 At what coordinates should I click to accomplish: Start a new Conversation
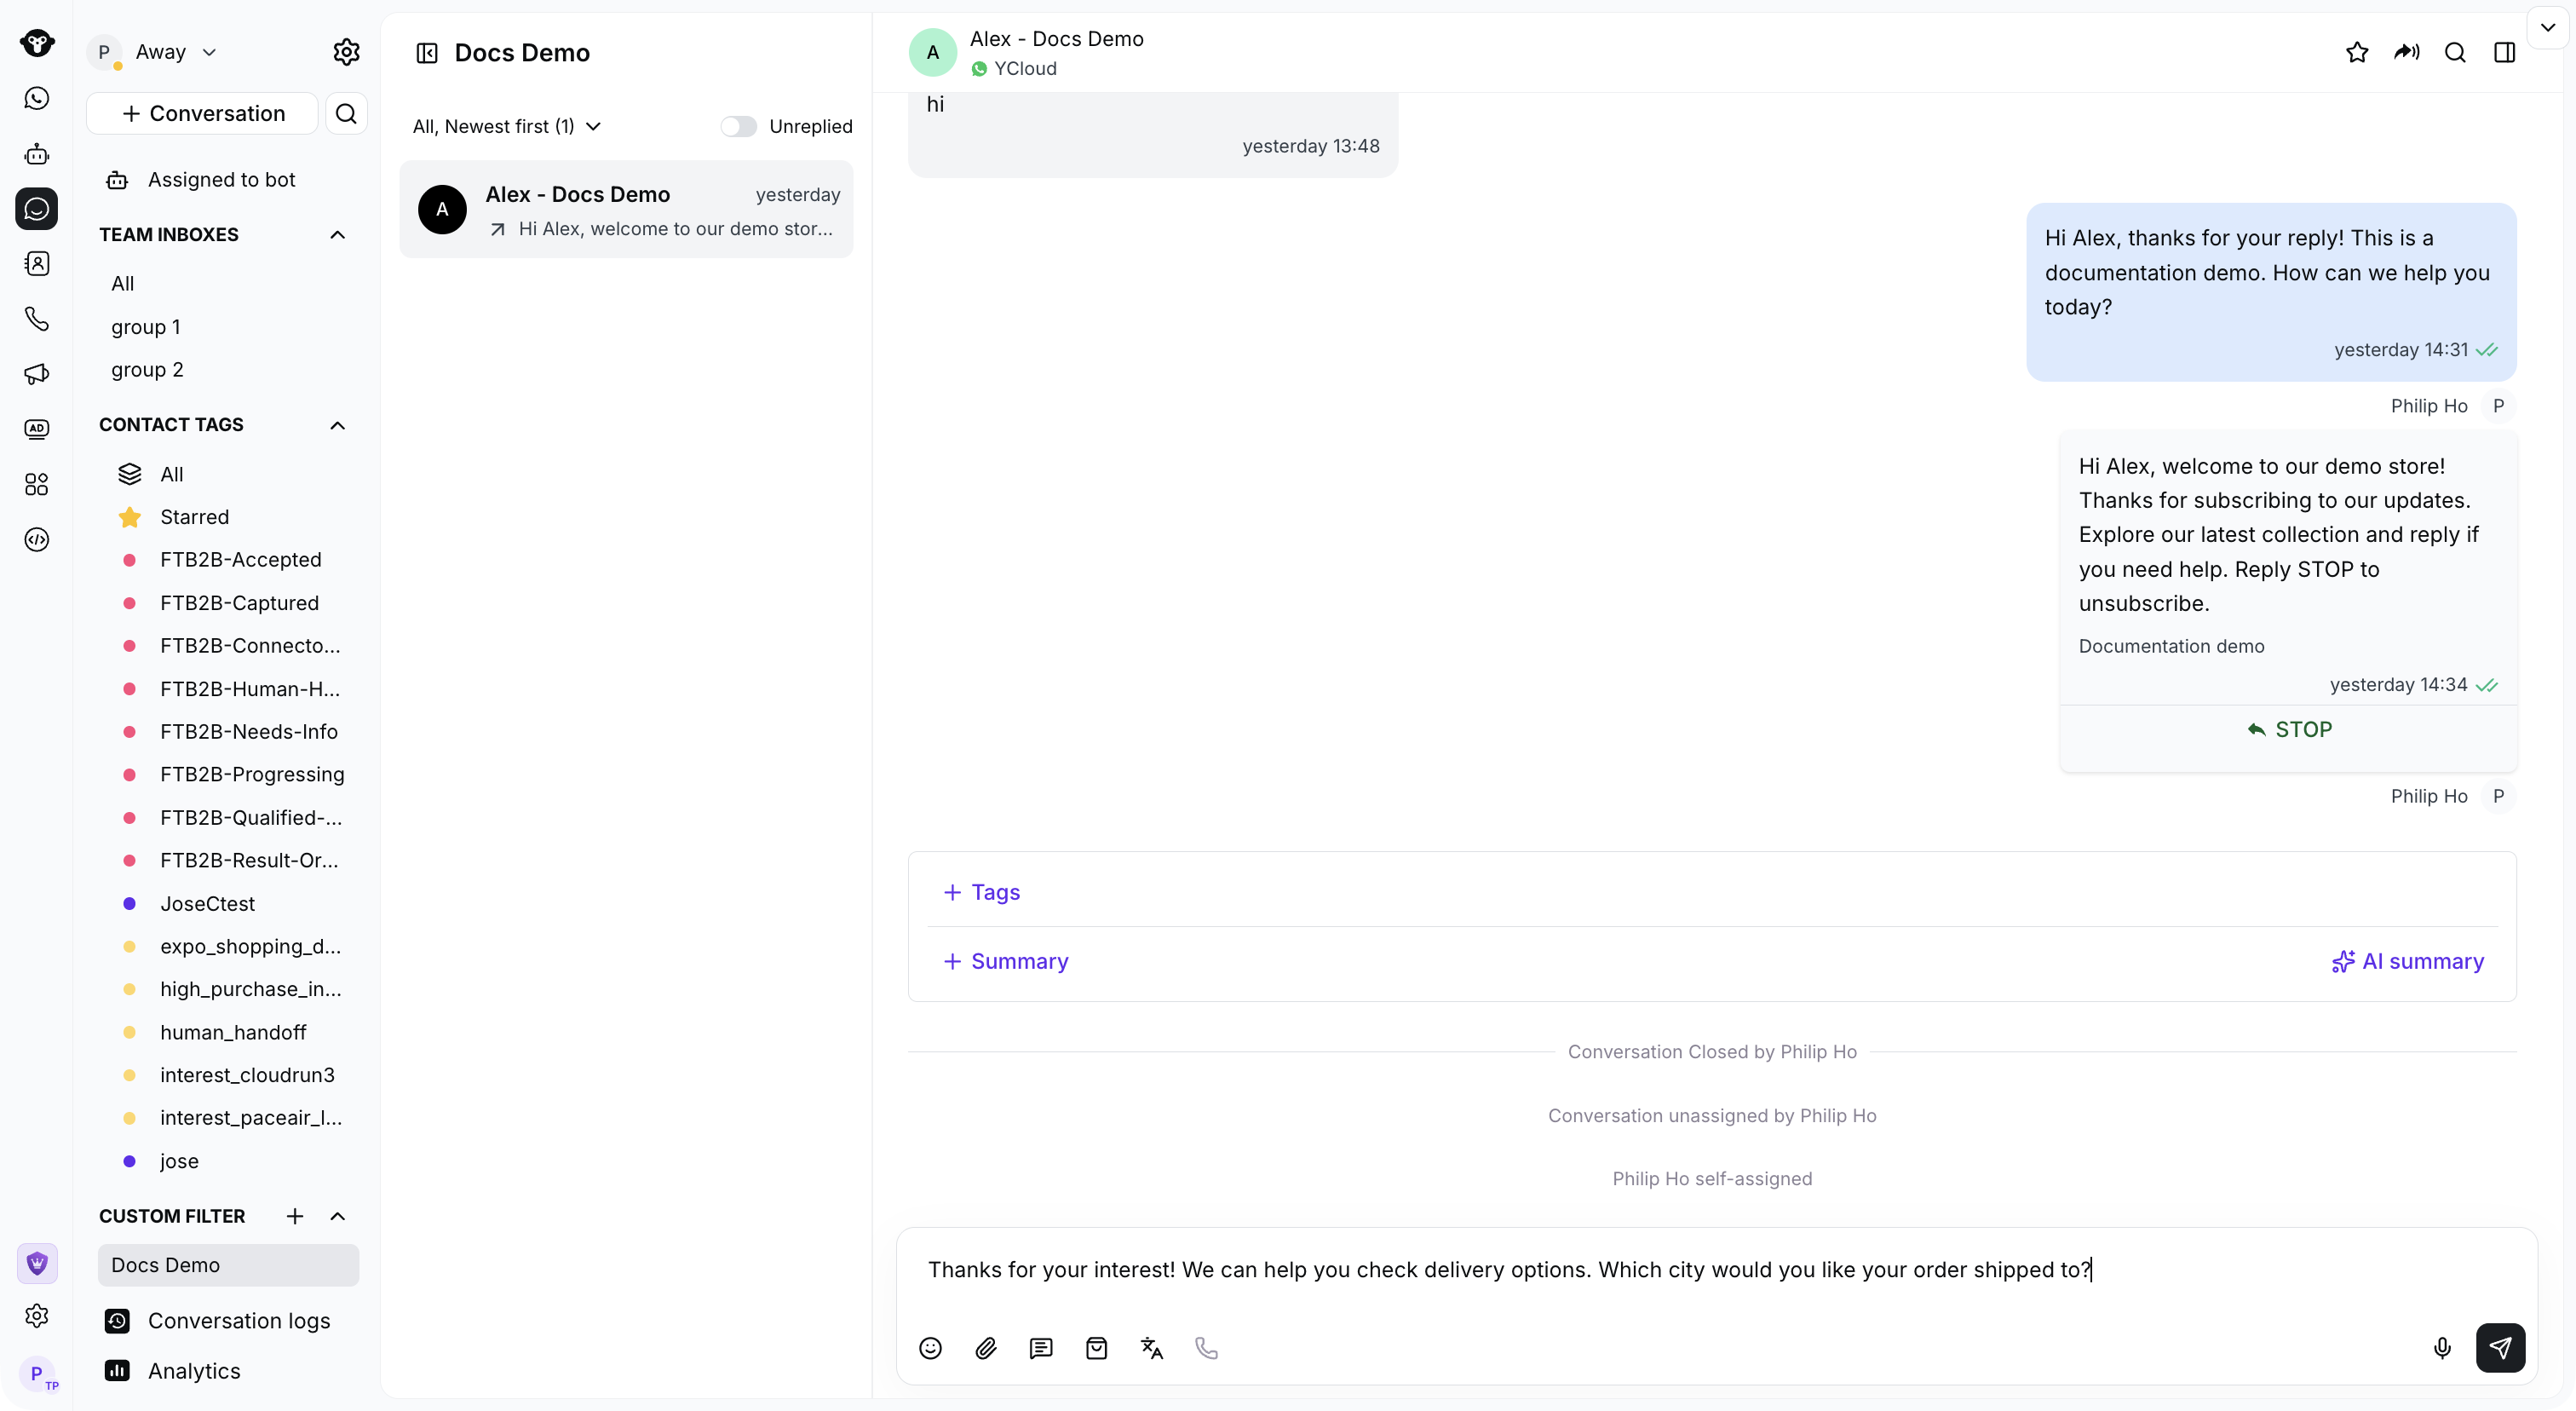click(x=202, y=113)
